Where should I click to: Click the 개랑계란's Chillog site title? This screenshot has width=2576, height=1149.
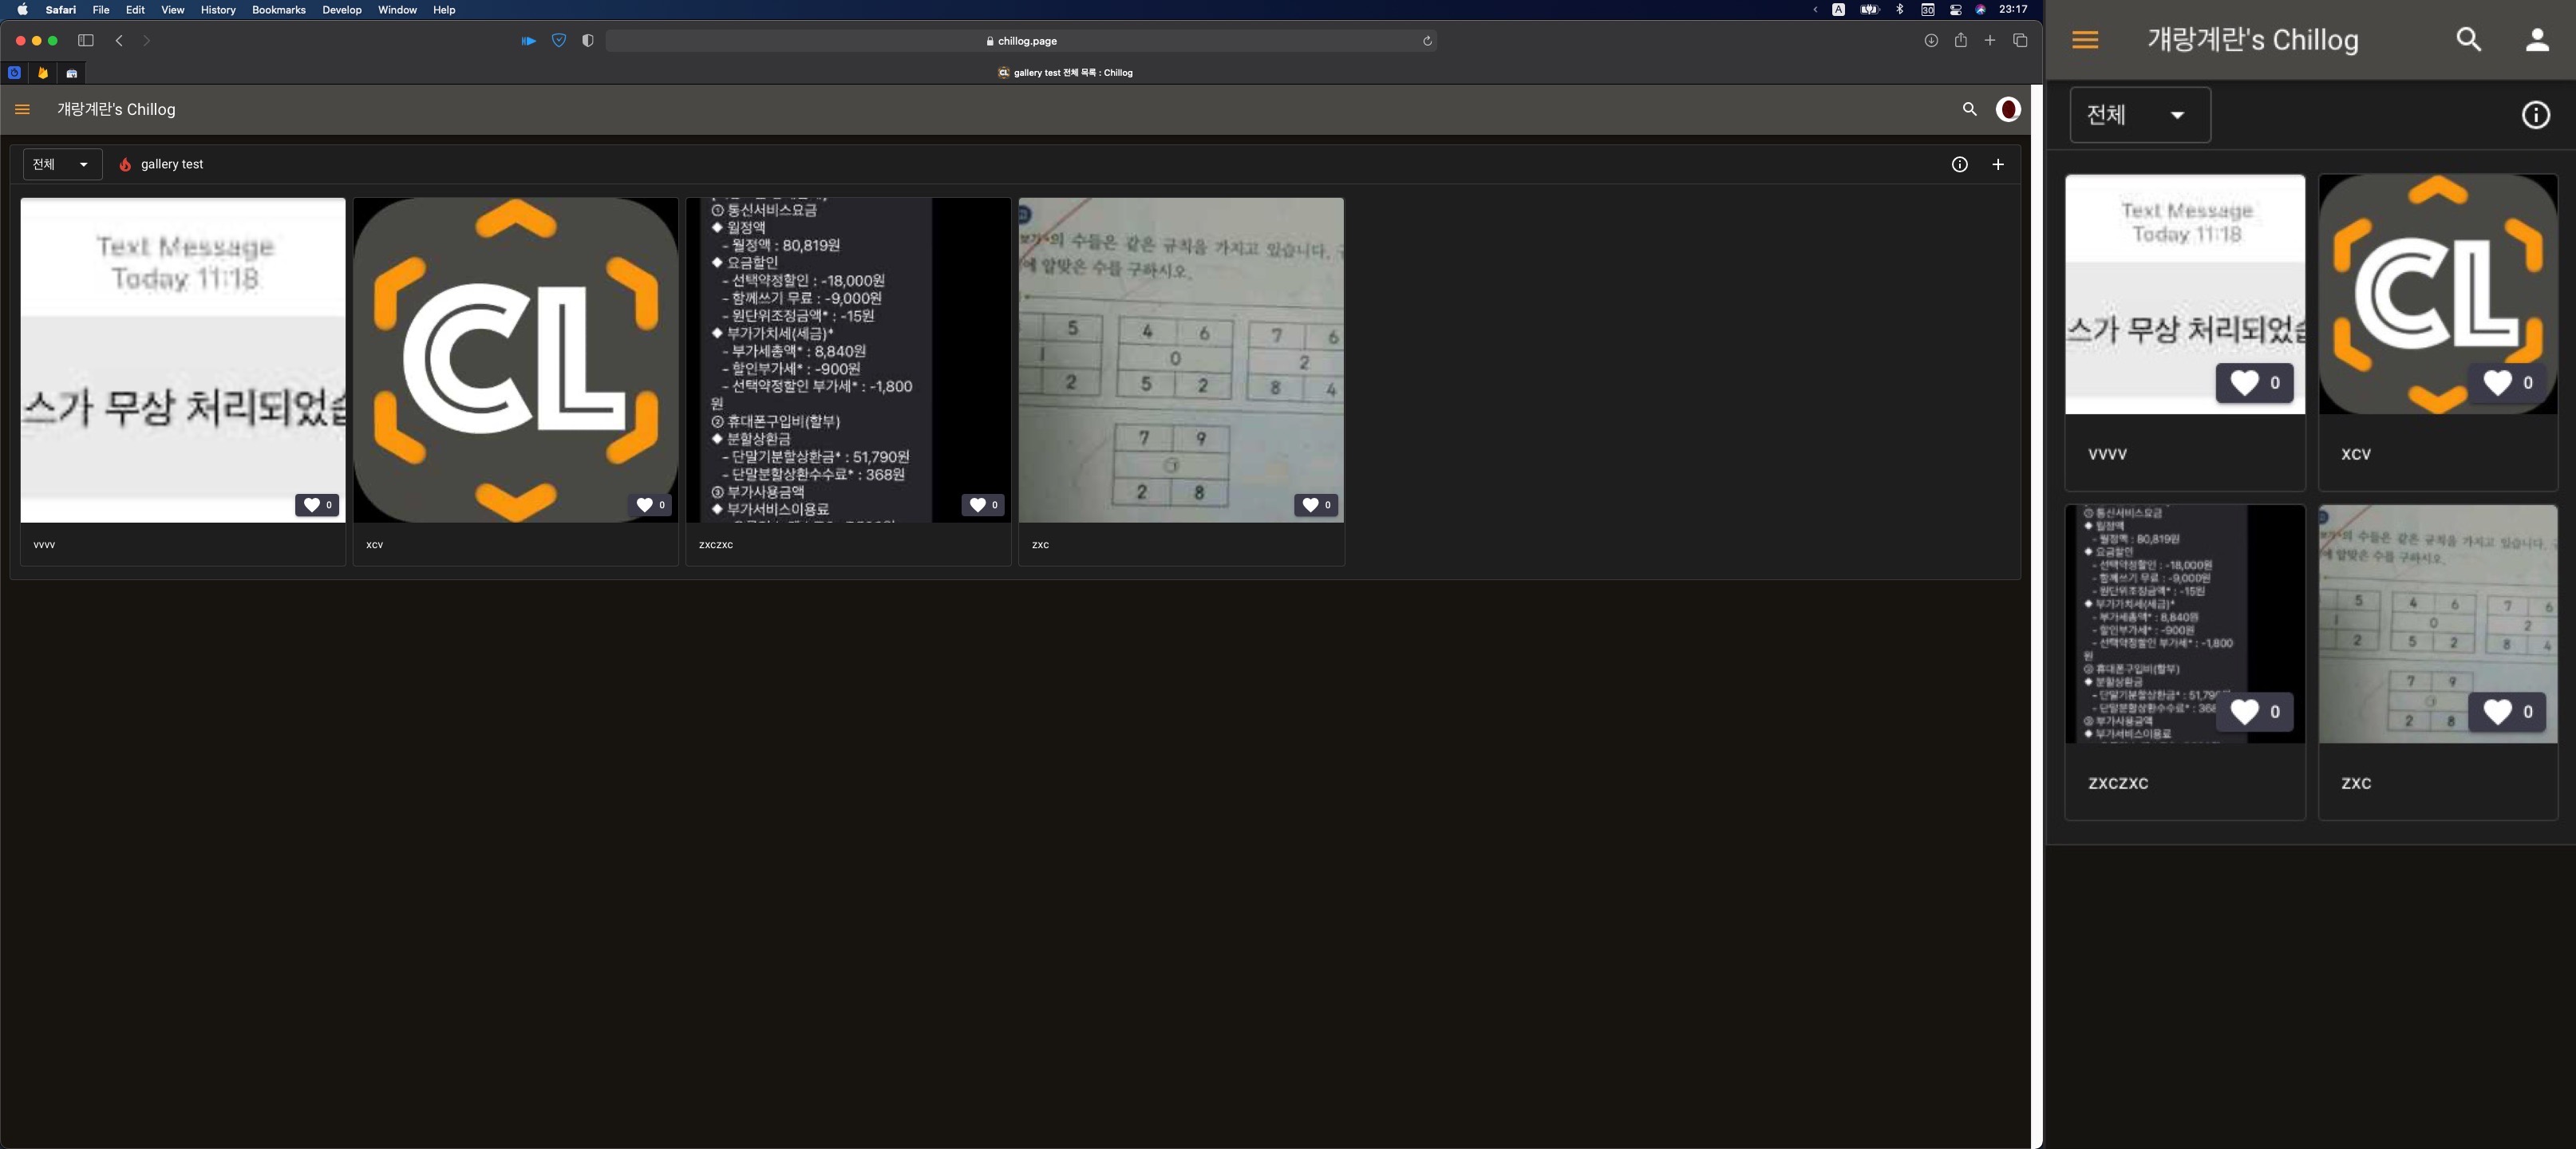[116, 110]
